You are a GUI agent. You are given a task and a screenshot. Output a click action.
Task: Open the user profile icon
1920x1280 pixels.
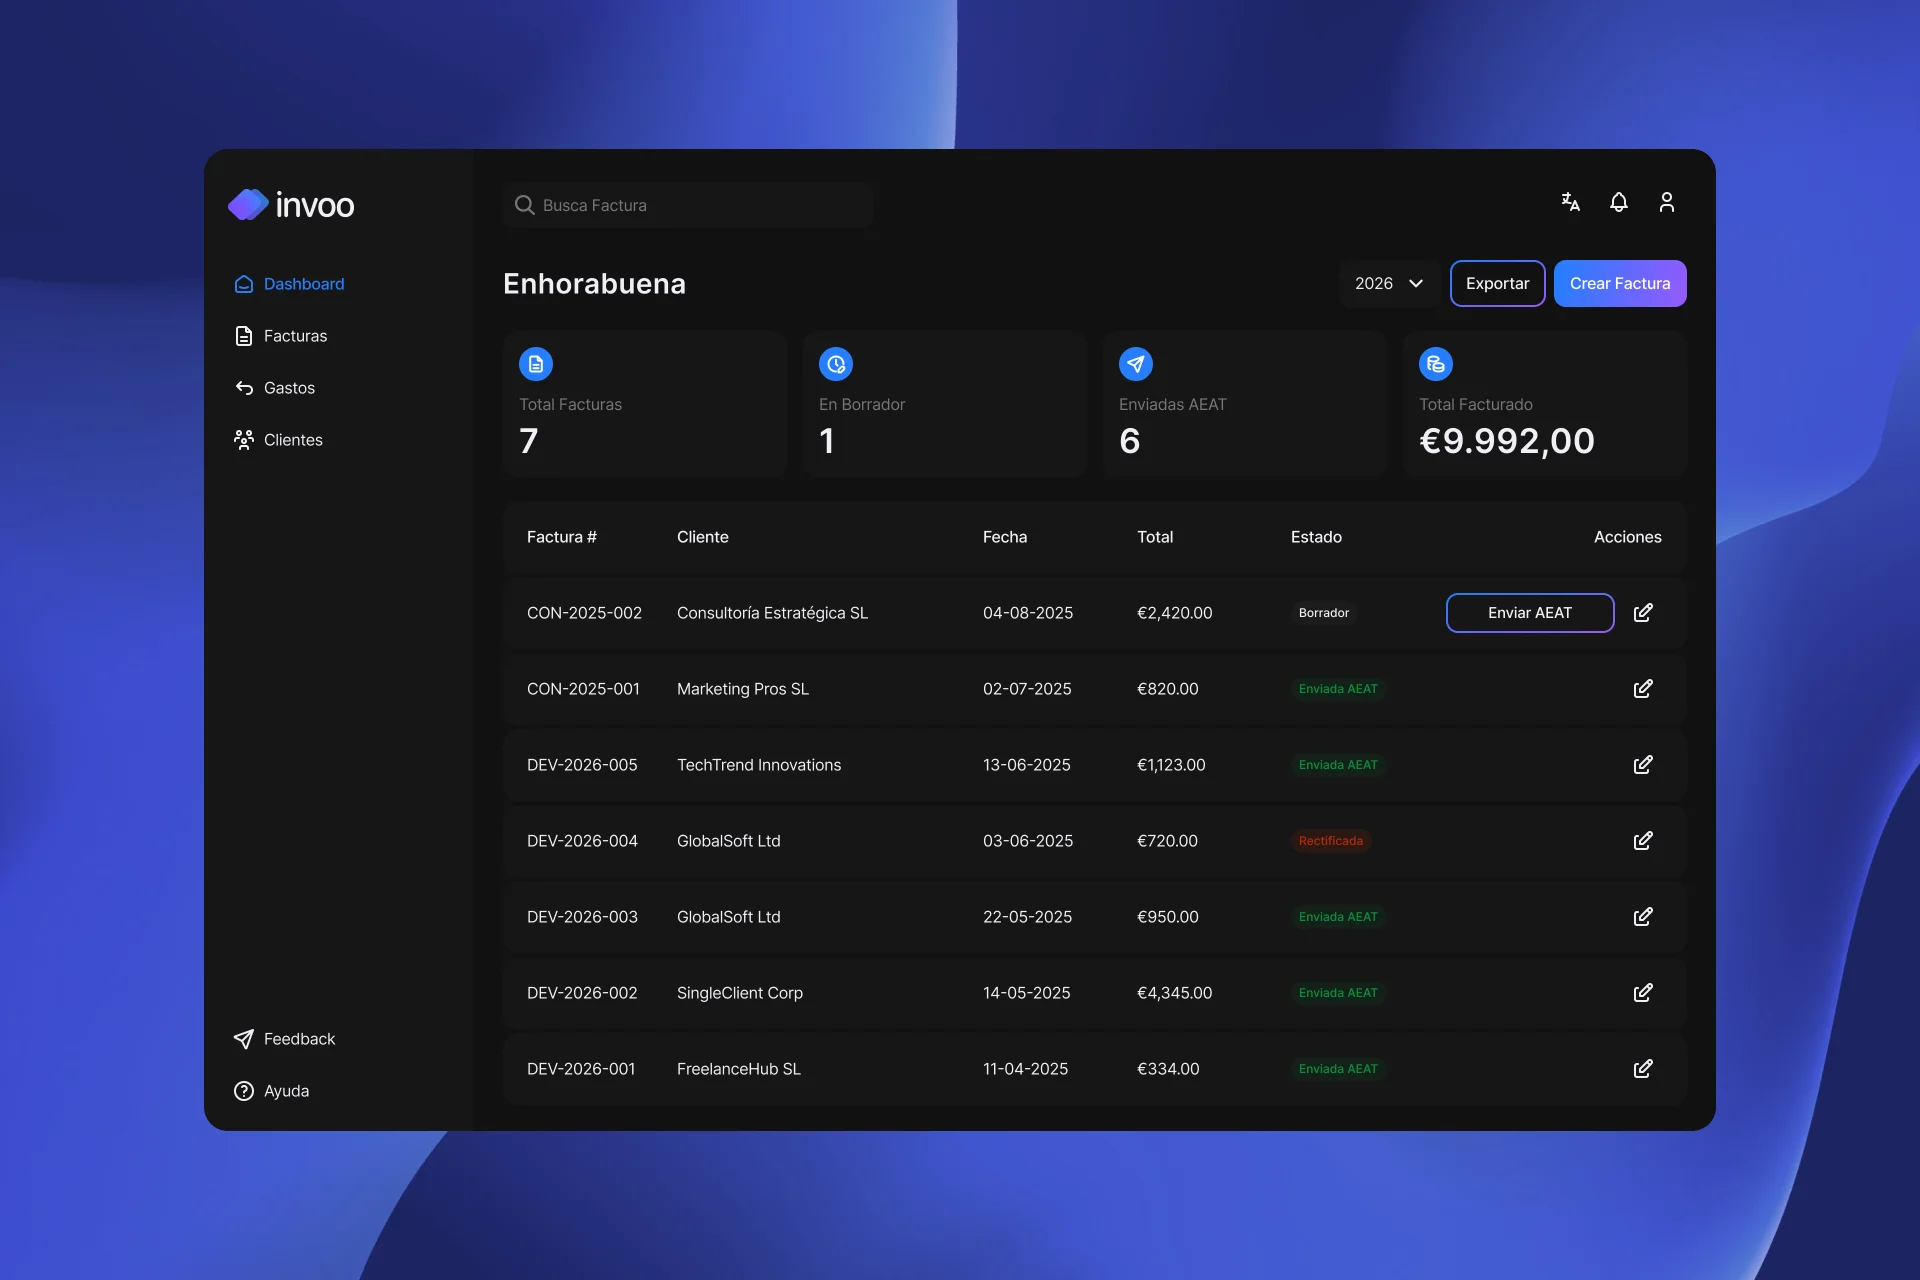(x=1666, y=202)
